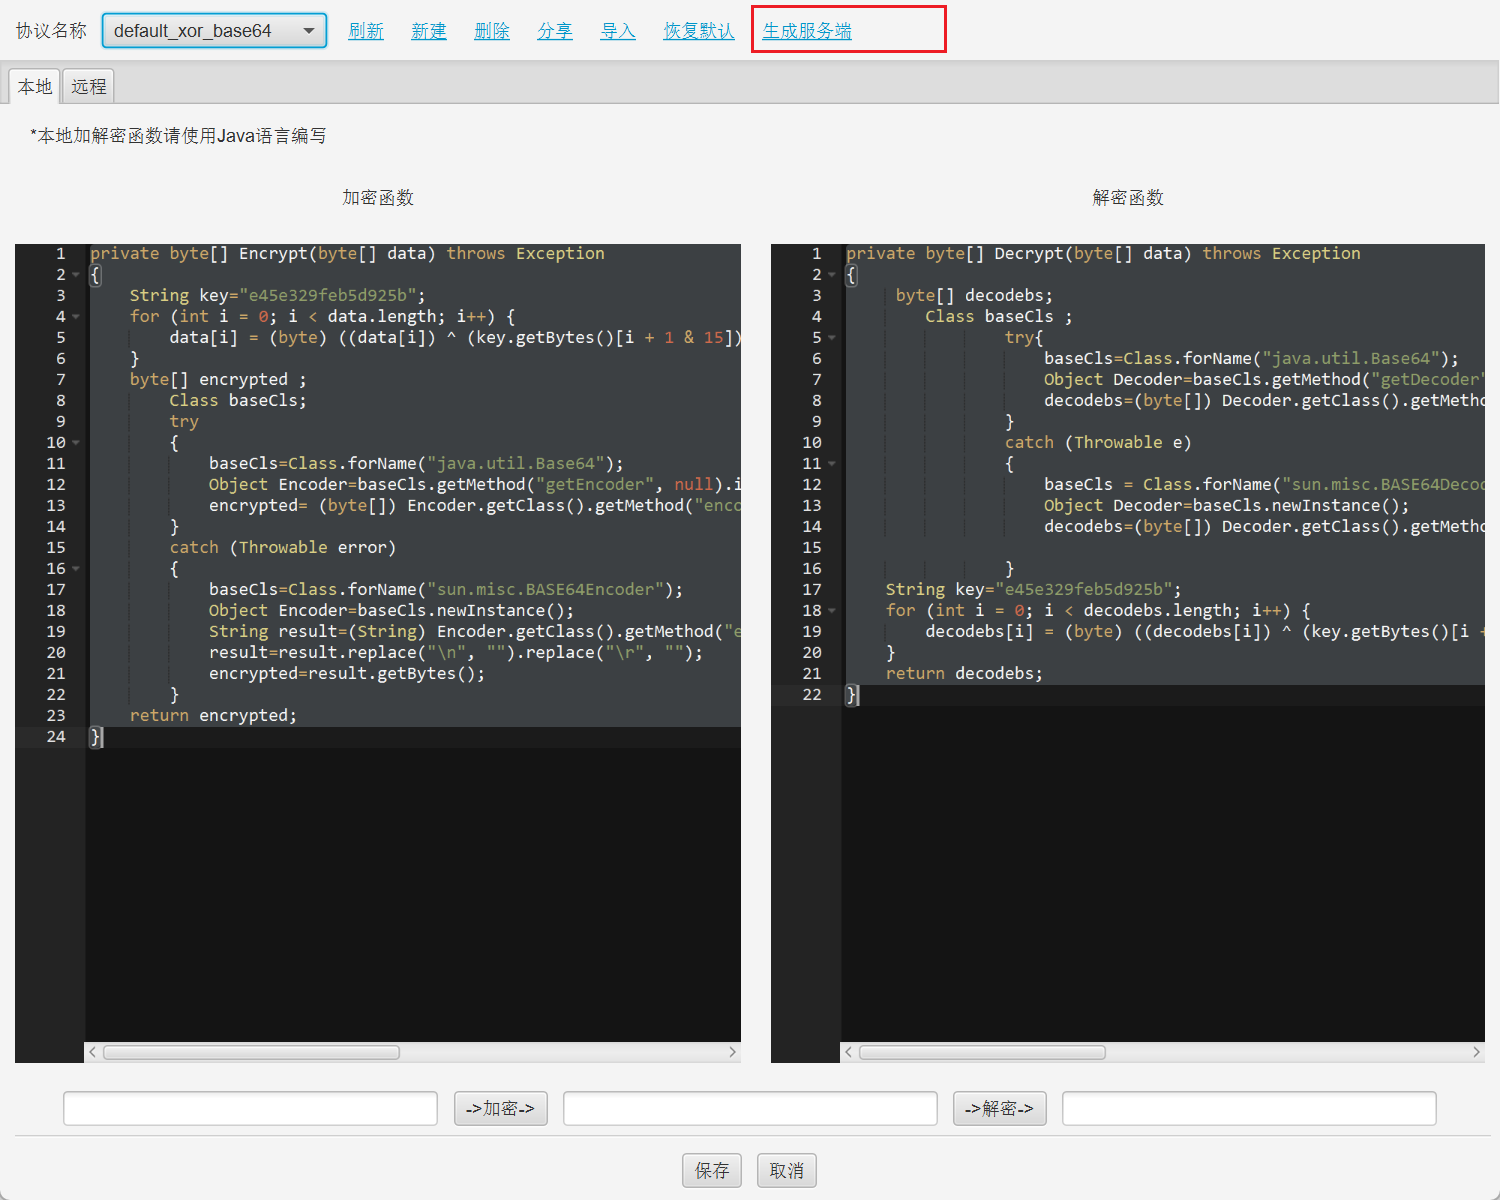Click the 分享 share link
The image size is (1500, 1200).
[x=555, y=31]
